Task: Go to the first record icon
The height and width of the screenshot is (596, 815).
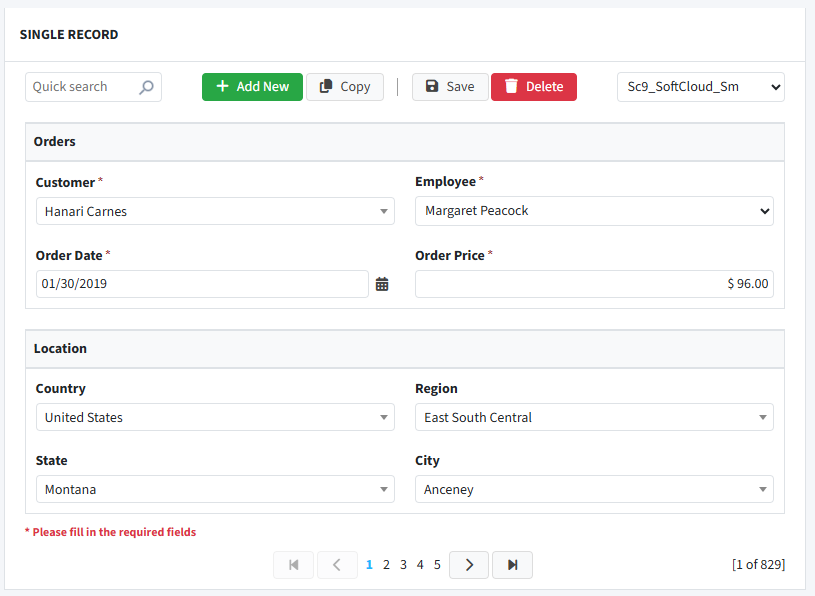Action: pyautogui.click(x=294, y=565)
